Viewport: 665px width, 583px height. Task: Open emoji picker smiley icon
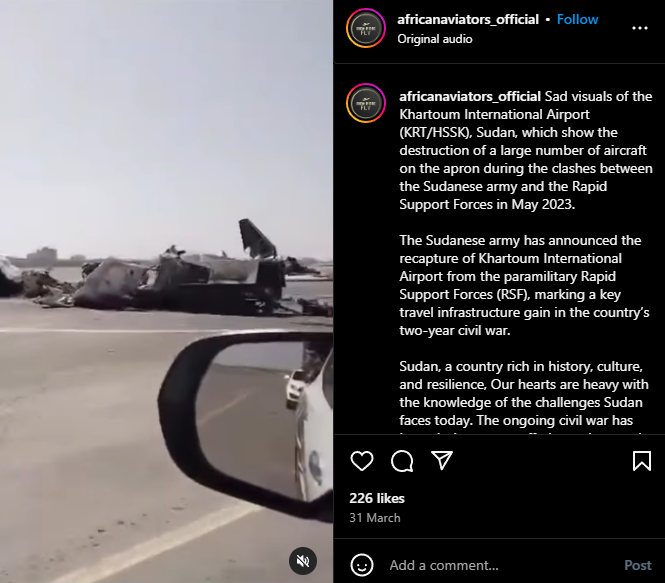tap(362, 565)
